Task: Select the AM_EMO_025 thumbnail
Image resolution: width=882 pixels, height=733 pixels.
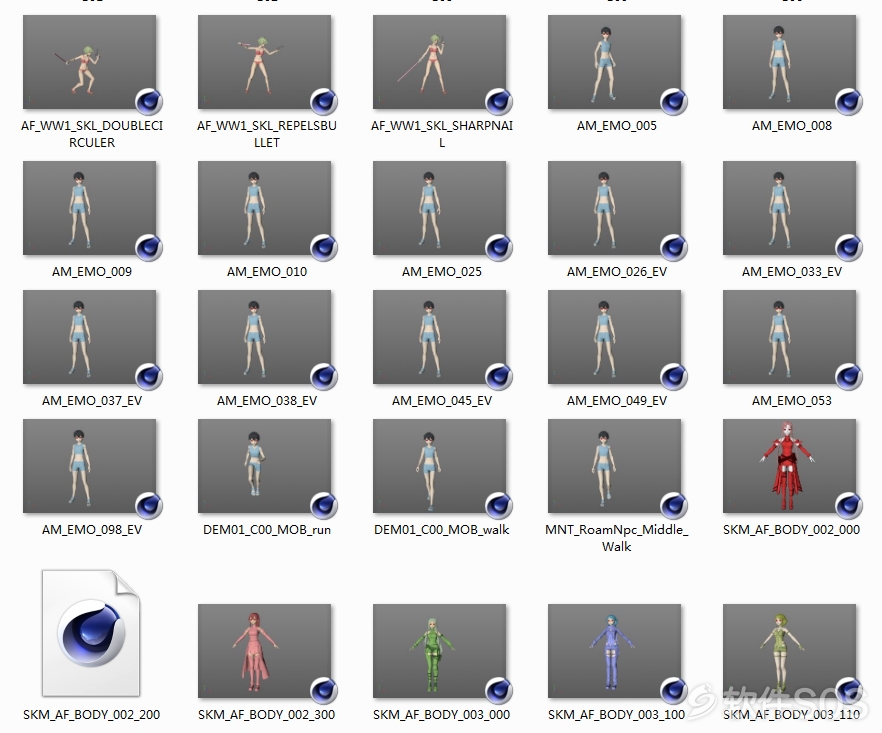Action: coord(439,208)
